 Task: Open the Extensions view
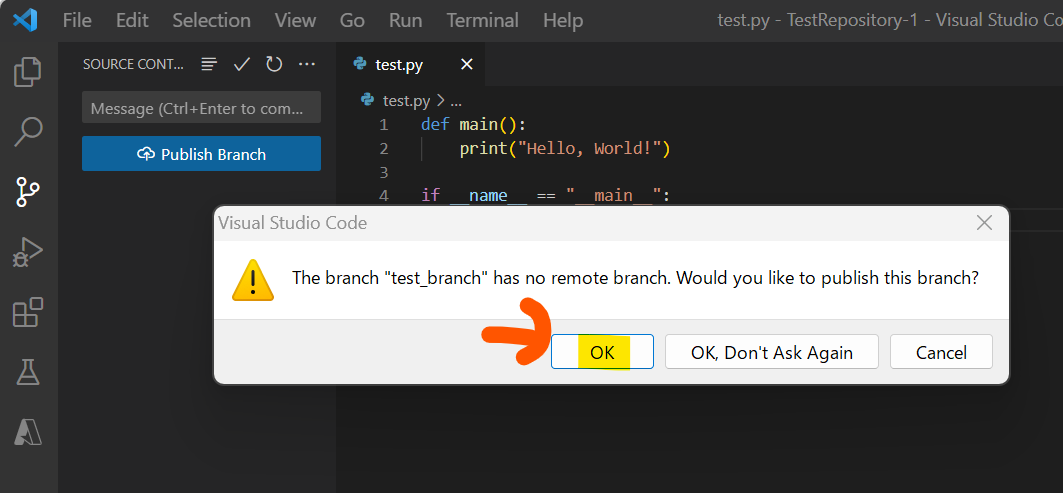pos(28,313)
